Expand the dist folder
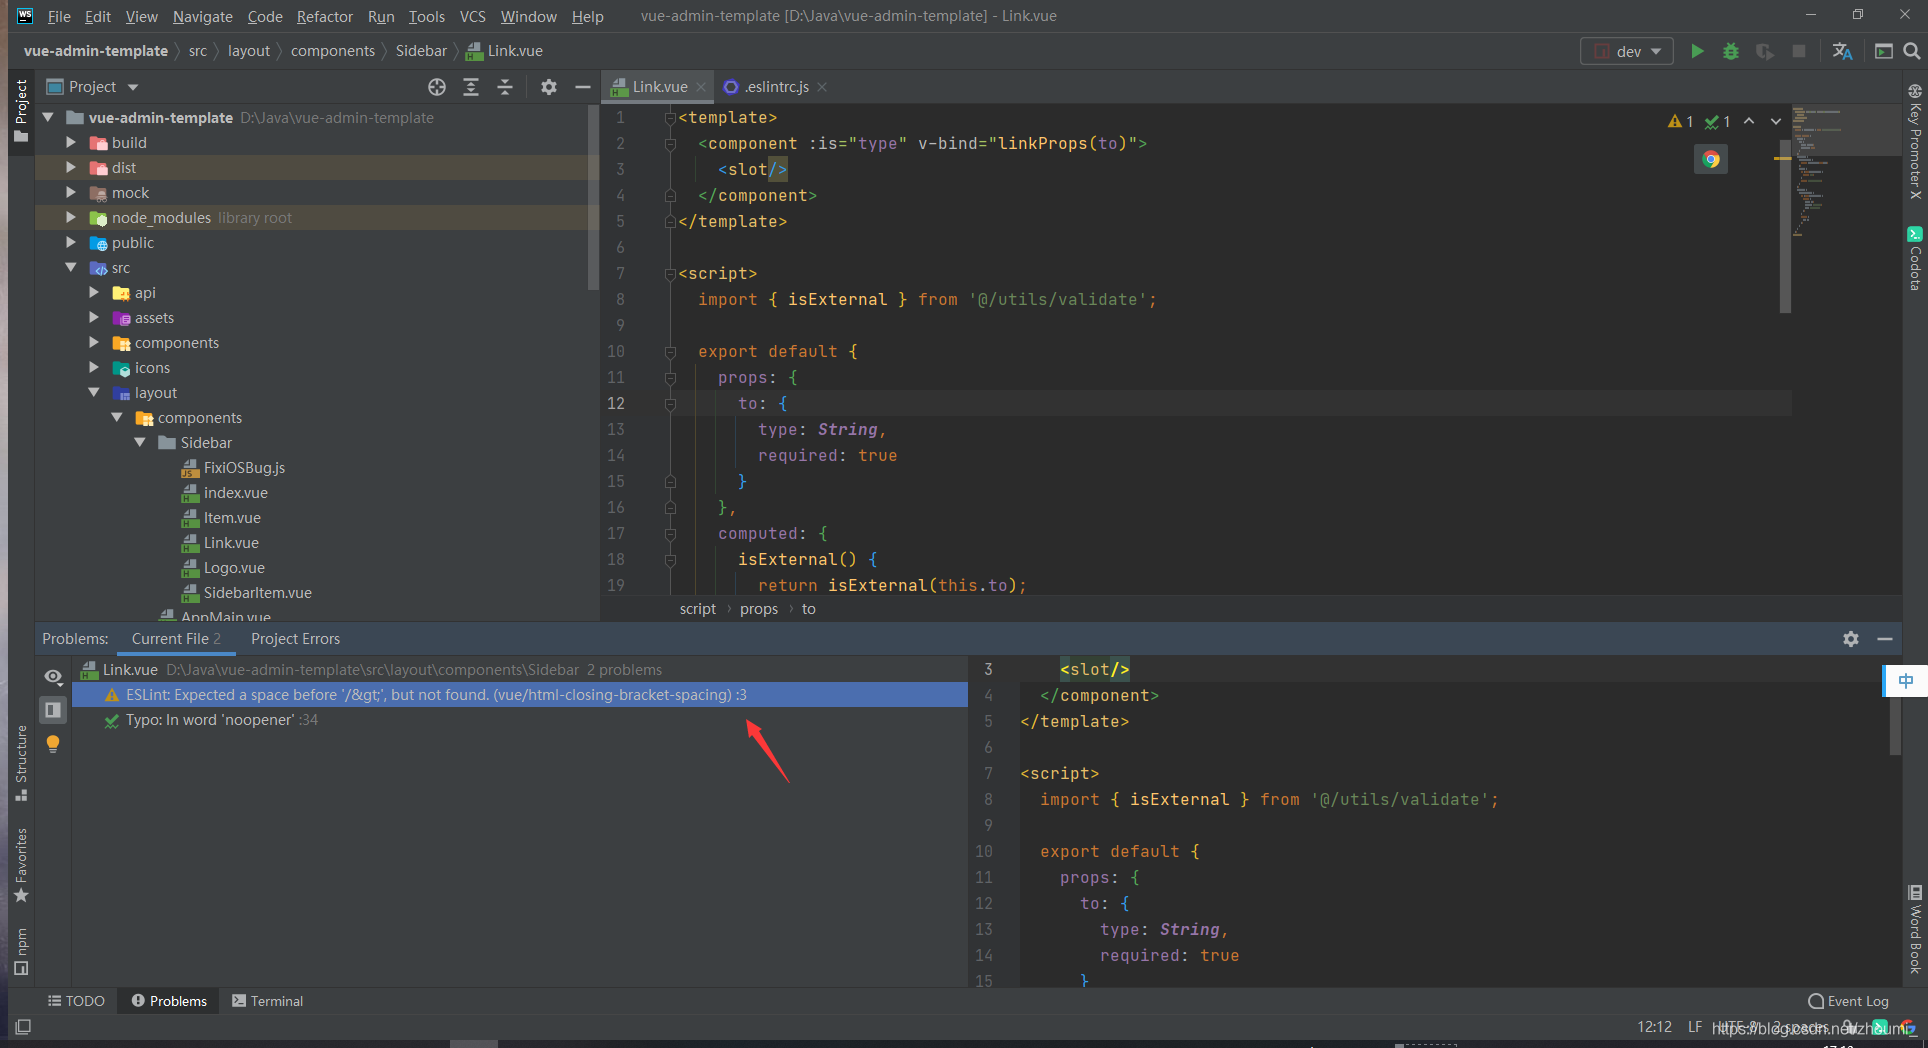This screenshot has width=1928, height=1048. click(x=70, y=168)
